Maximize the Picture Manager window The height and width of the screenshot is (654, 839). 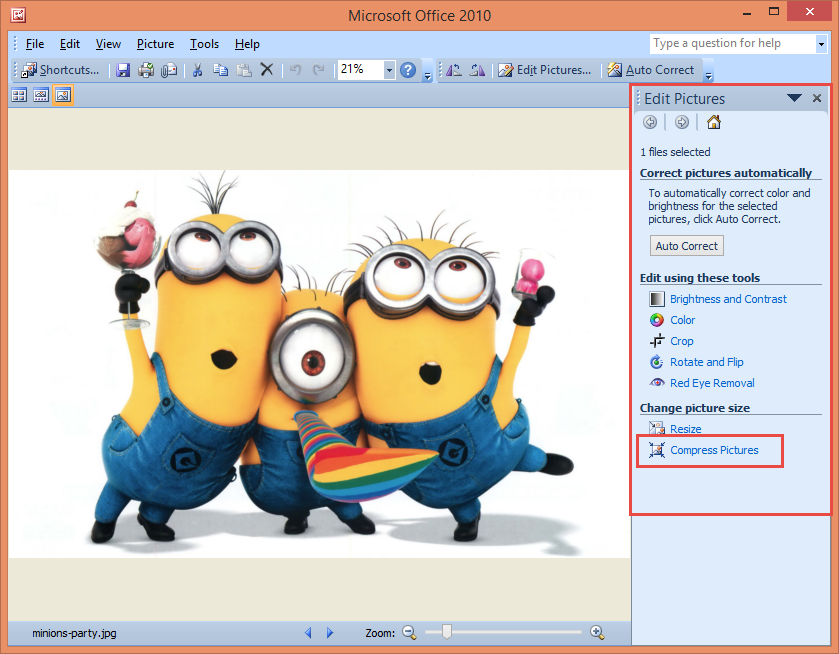[x=774, y=12]
